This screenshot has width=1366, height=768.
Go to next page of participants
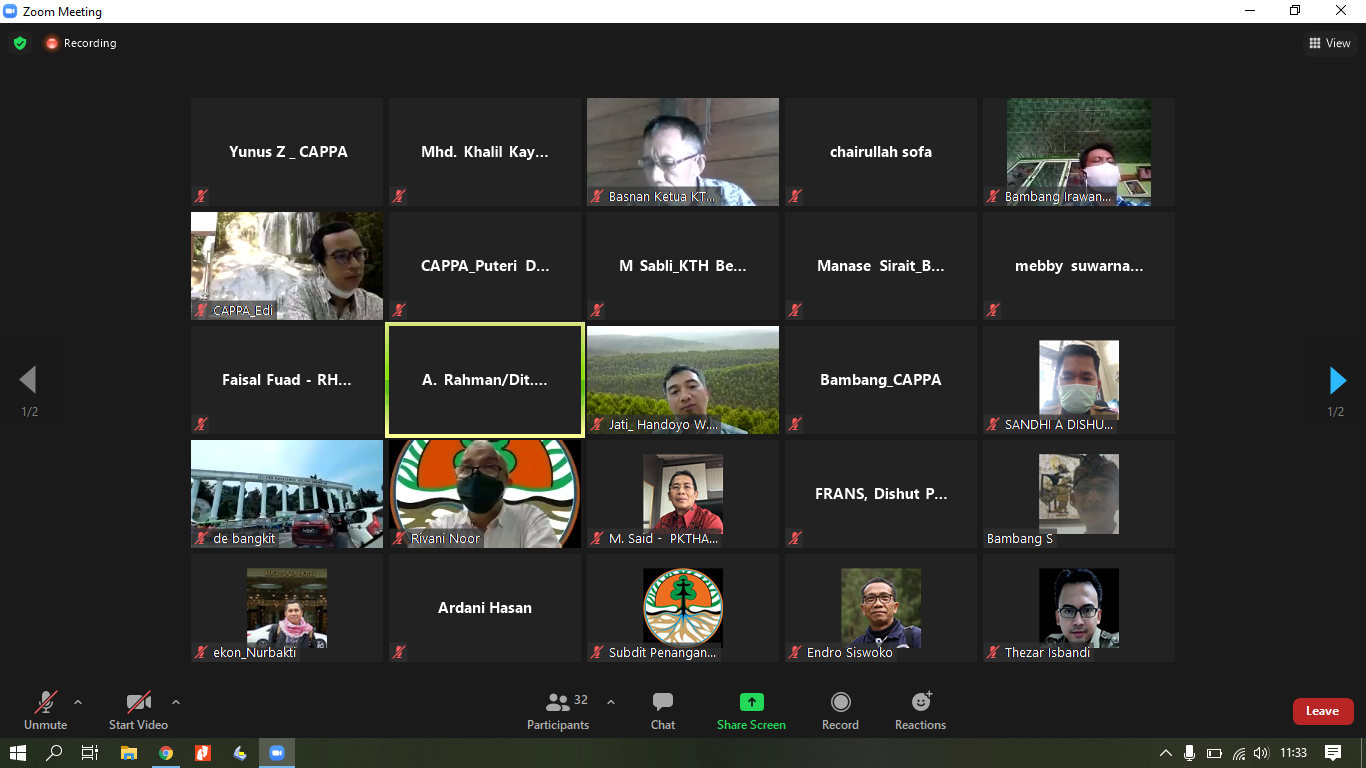click(x=1337, y=381)
